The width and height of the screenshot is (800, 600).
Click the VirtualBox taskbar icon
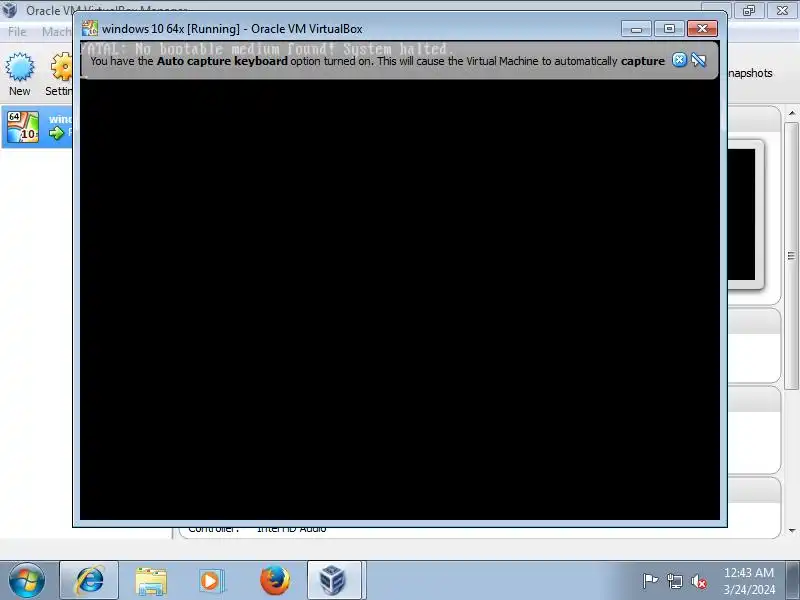click(x=334, y=581)
